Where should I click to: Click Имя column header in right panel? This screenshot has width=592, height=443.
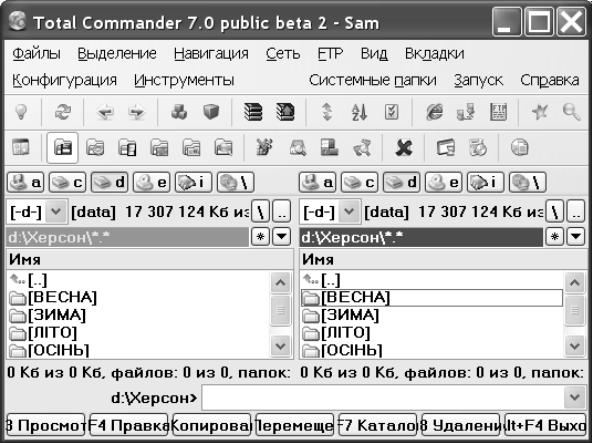pyautogui.click(x=444, y=259)
